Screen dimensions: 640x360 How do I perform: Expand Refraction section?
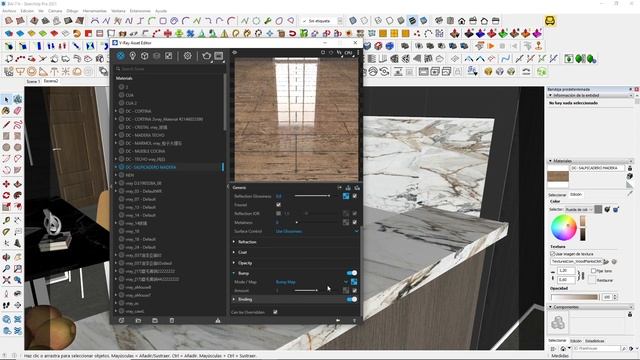234,242
